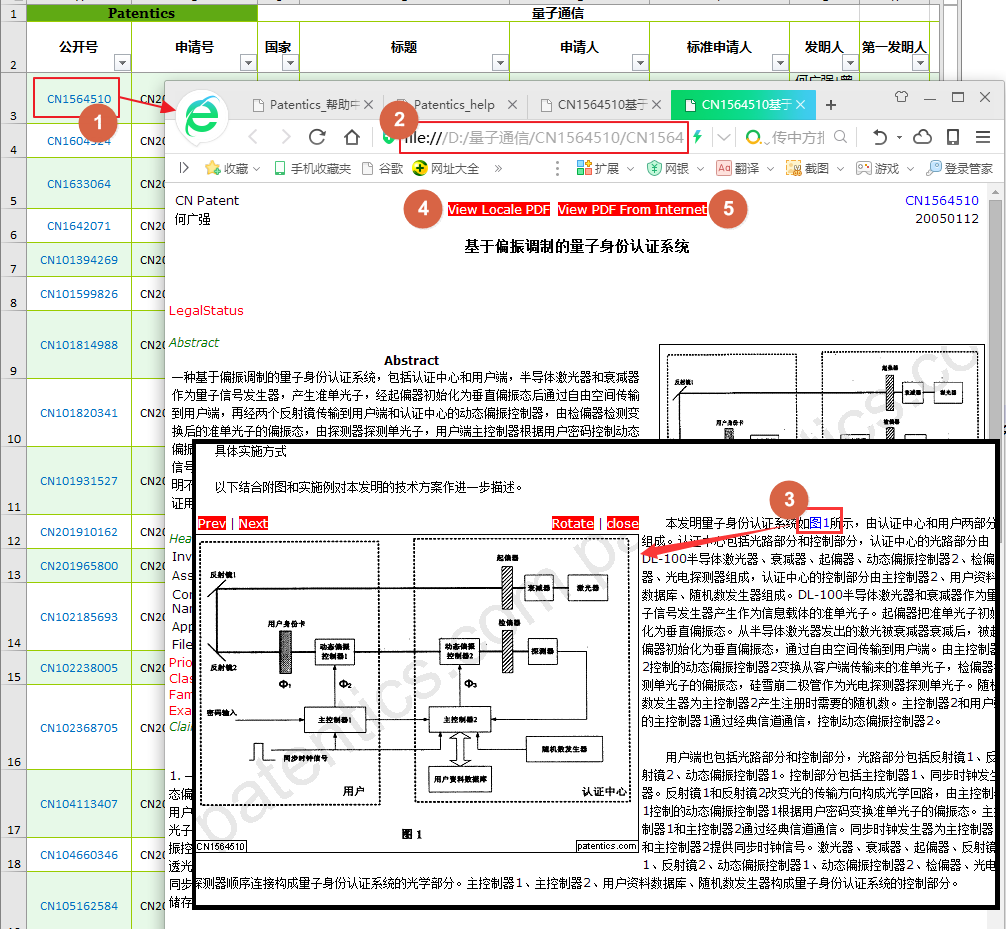The width and height of the screenshot is (1006, 929).
Task: Open the 翻译 translate extension
Action: pos(738,168)
